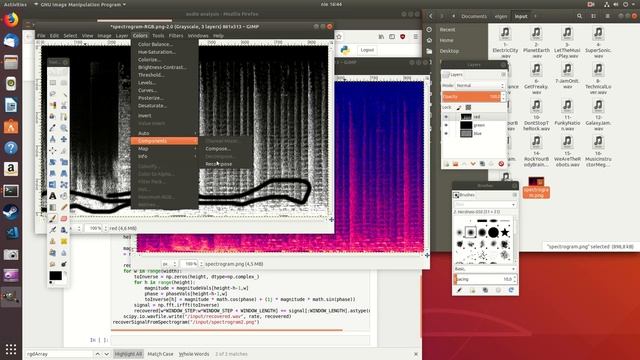This screenshot has width=640, height=360.
Task: Select the Zoom magnifier tool
Action: (x=64, y=128)
